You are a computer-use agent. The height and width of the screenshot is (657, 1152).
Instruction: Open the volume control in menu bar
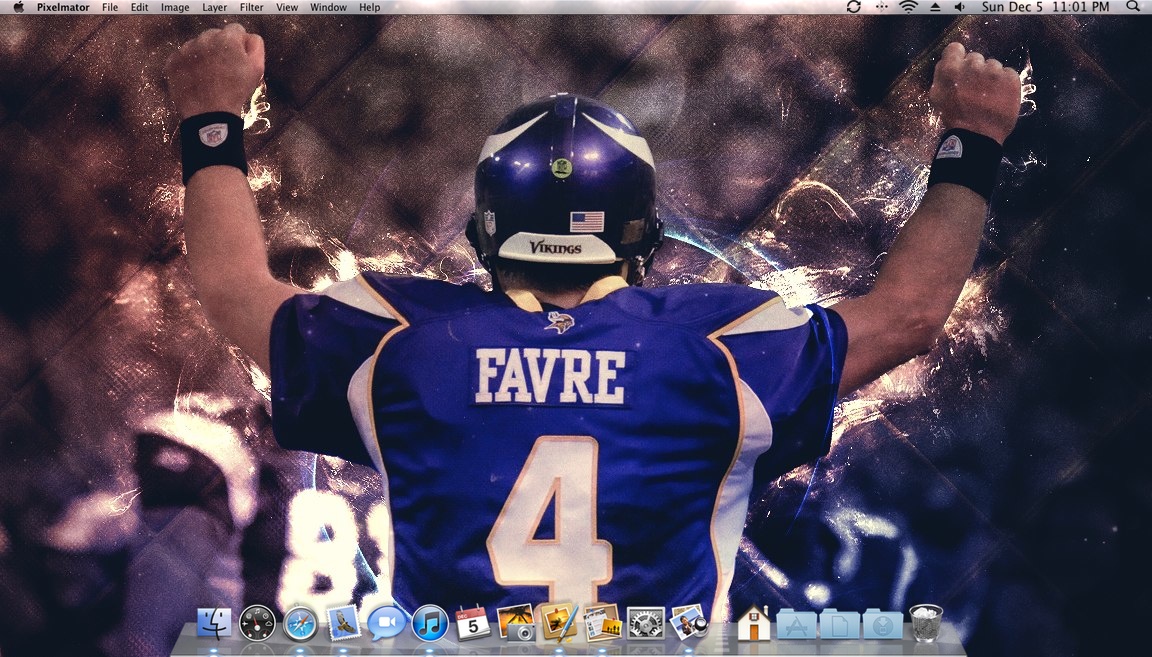click(x=960, y=7)
